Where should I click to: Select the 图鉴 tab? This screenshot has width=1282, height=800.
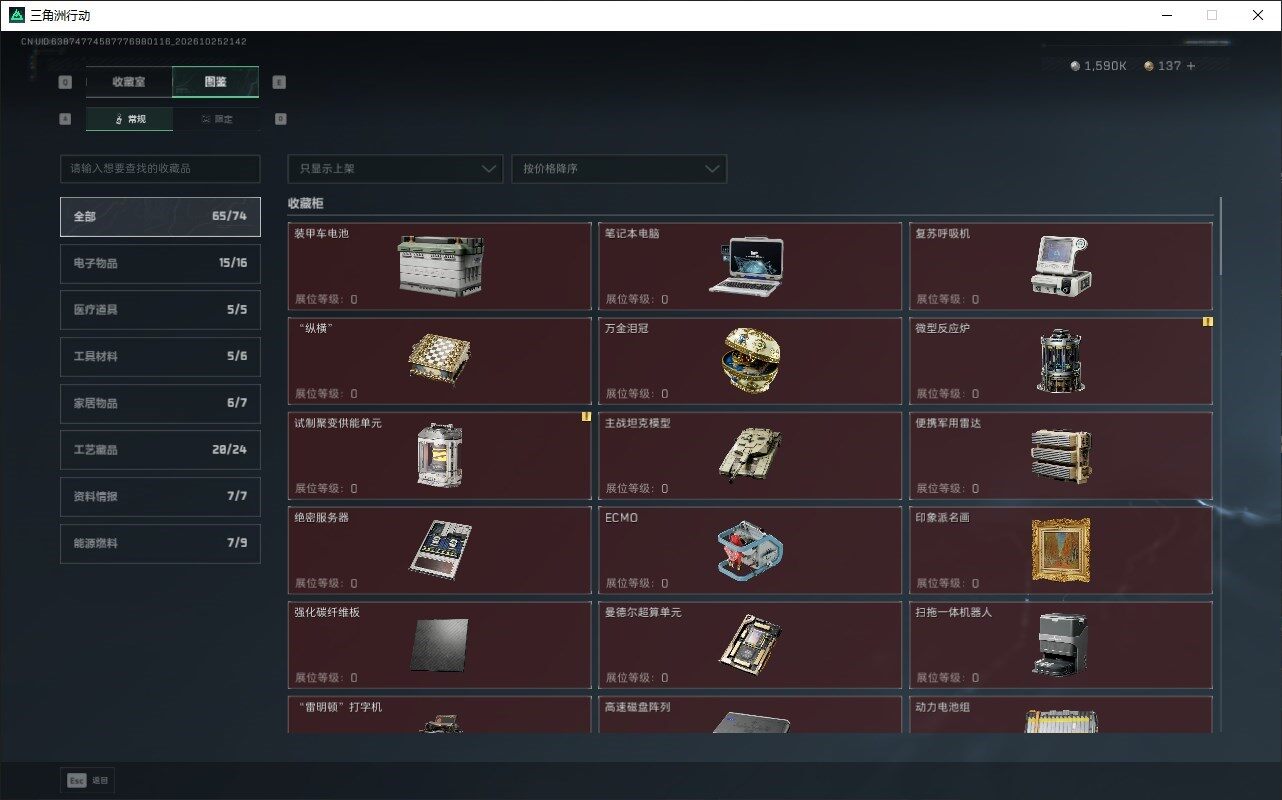tap(215, 82)
